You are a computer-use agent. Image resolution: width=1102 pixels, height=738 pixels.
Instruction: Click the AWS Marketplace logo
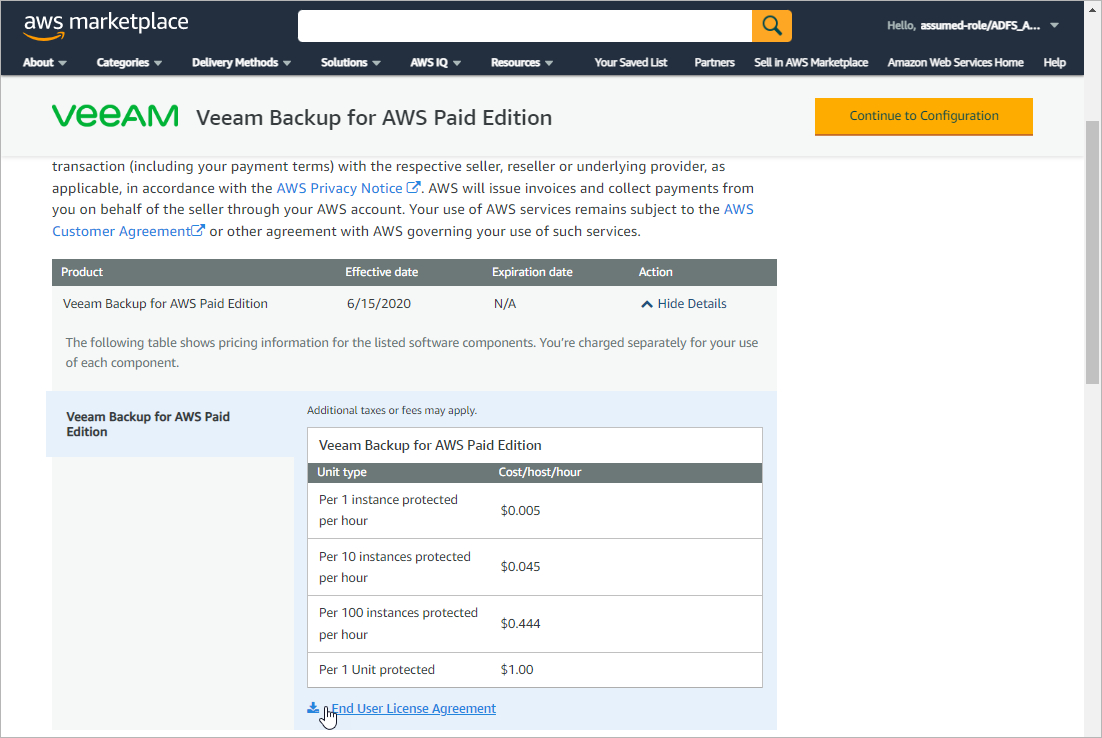click(106, 26)
